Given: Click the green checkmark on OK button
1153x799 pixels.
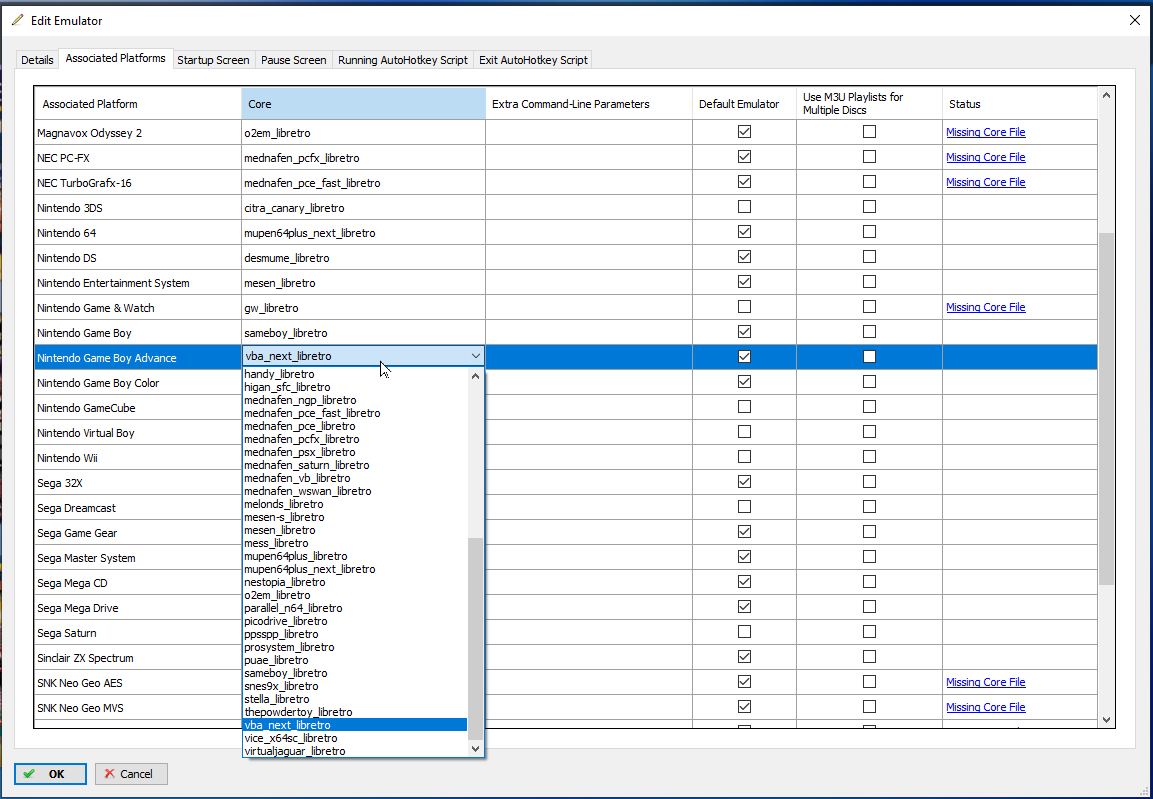Looking at the screenshot, I should 29,774.
